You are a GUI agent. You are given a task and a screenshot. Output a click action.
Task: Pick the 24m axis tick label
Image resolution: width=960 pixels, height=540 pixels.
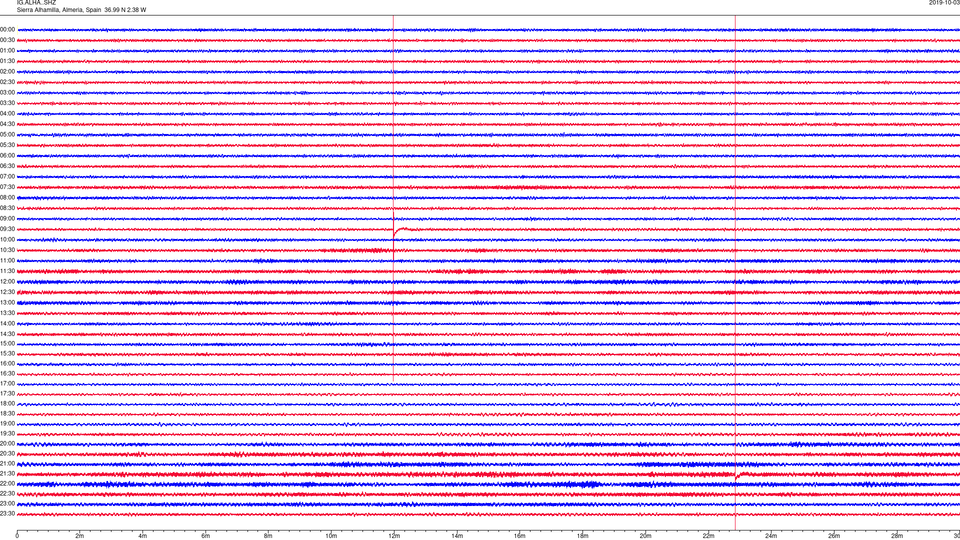(x=771, y=536)
